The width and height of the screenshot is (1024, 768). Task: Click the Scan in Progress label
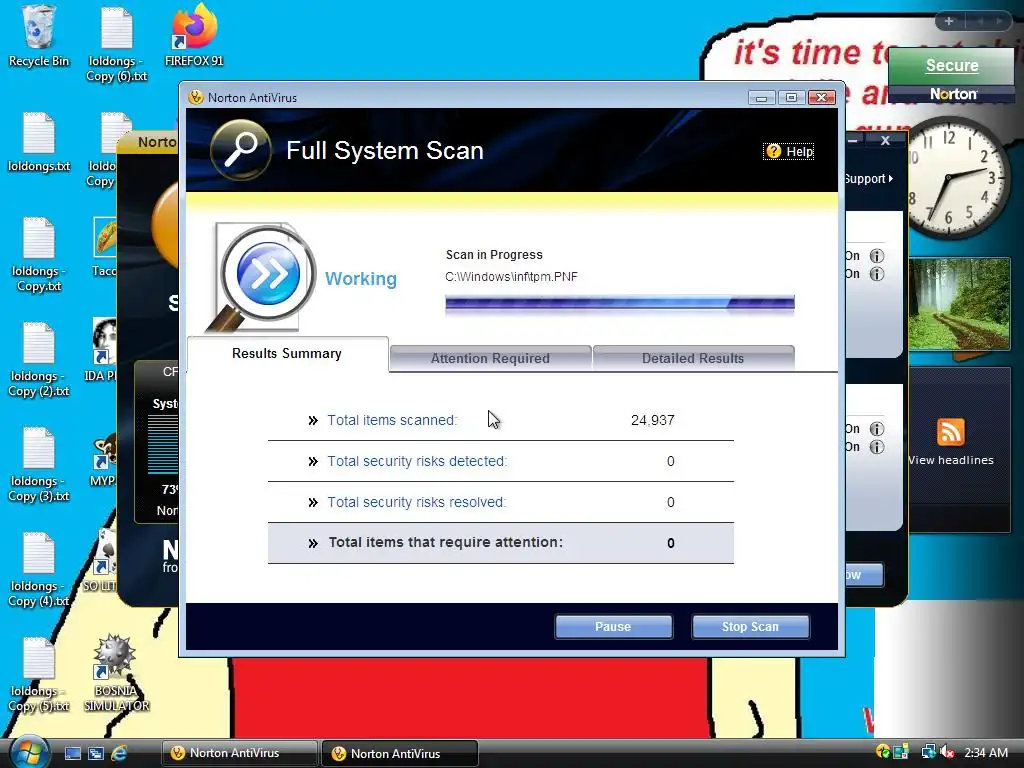(494, 255)
